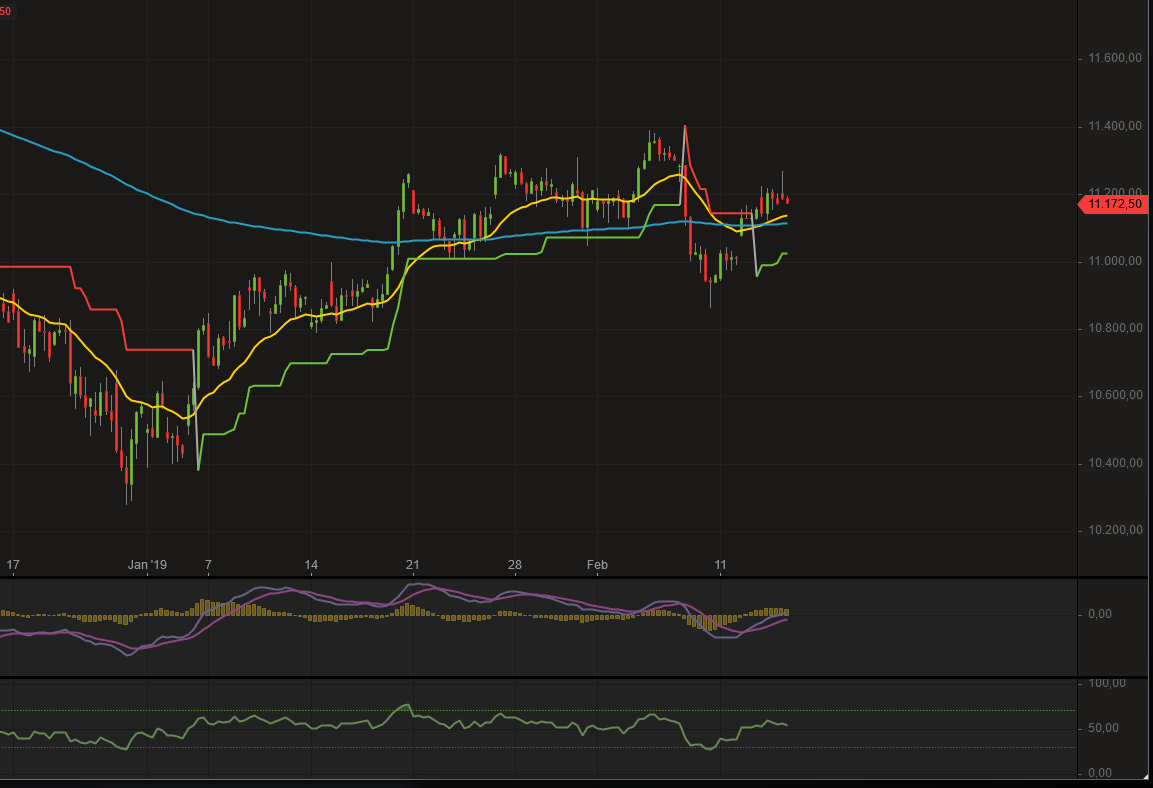Select the 10.800,00 price axis label
The width and height of the screenshot is (1153, 788).
point(1115,328)
